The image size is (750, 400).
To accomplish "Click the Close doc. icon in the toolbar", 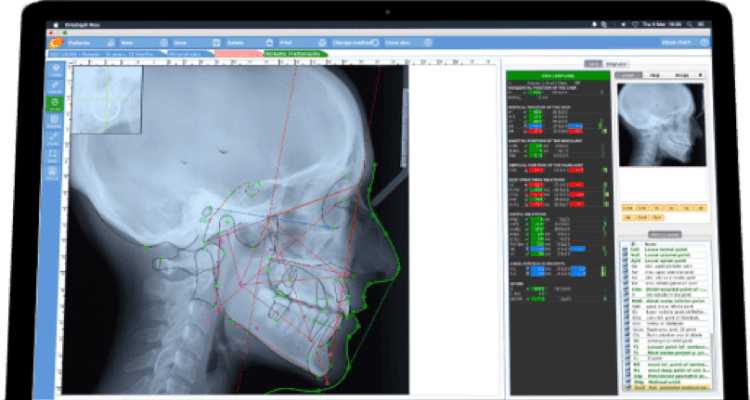I will click(x=428, y=43).
